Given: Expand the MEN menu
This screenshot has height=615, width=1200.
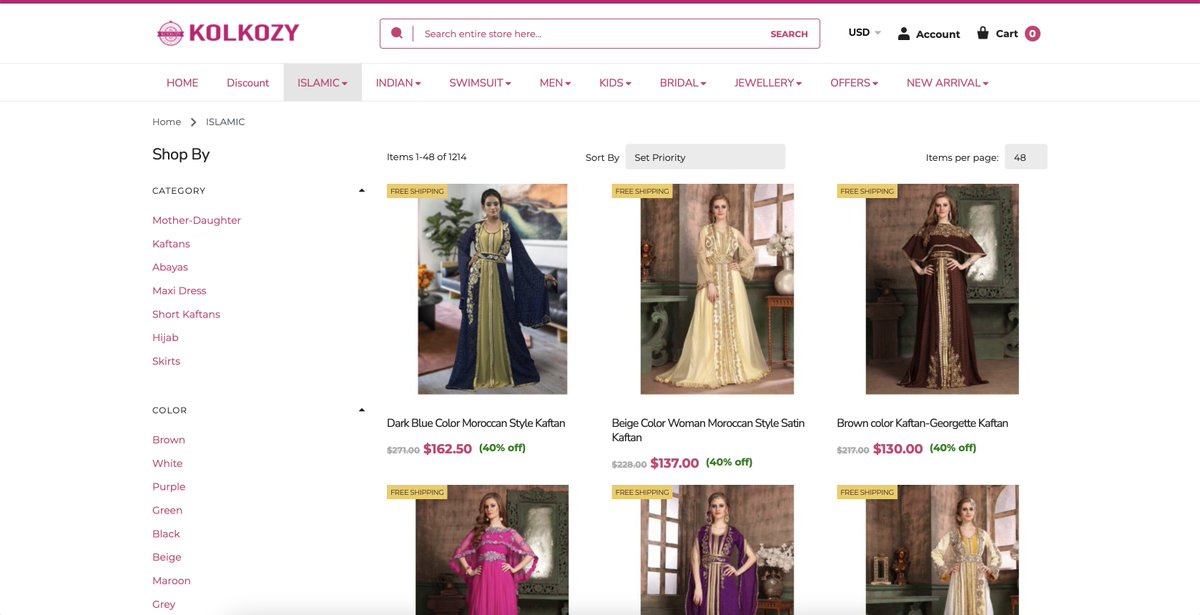Looking at the screenshot, I should pyautogui.click(x=555, y=83).
